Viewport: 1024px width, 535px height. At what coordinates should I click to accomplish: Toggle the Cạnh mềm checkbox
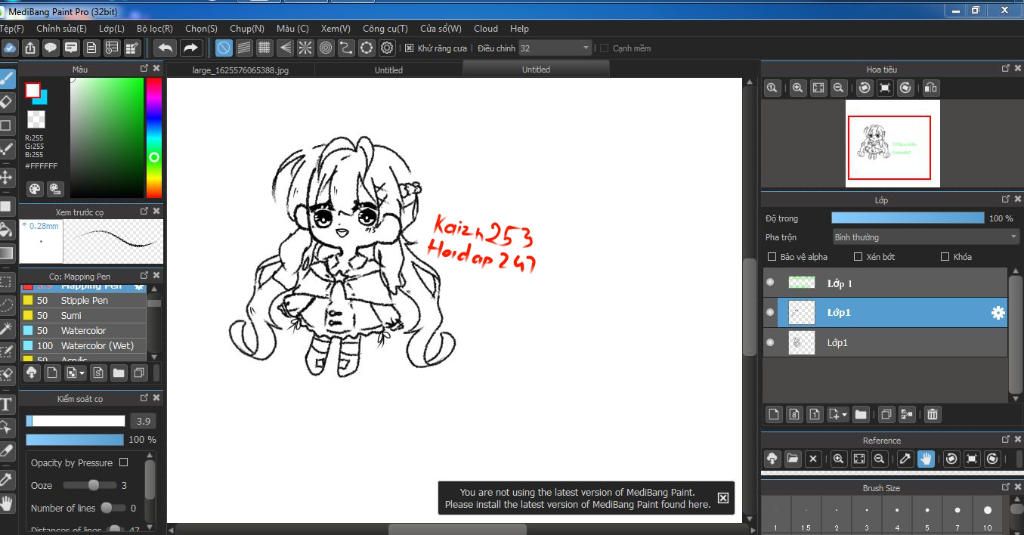click(x=604, y=48)
